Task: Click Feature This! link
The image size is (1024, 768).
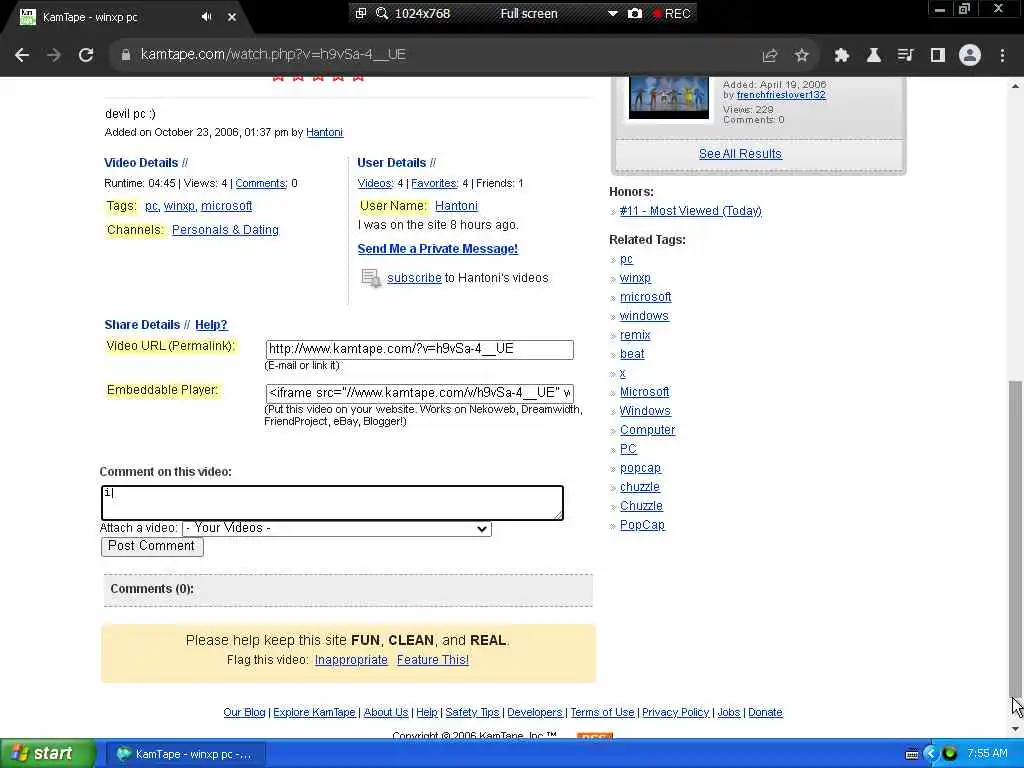Action: [x=433, y=660]
